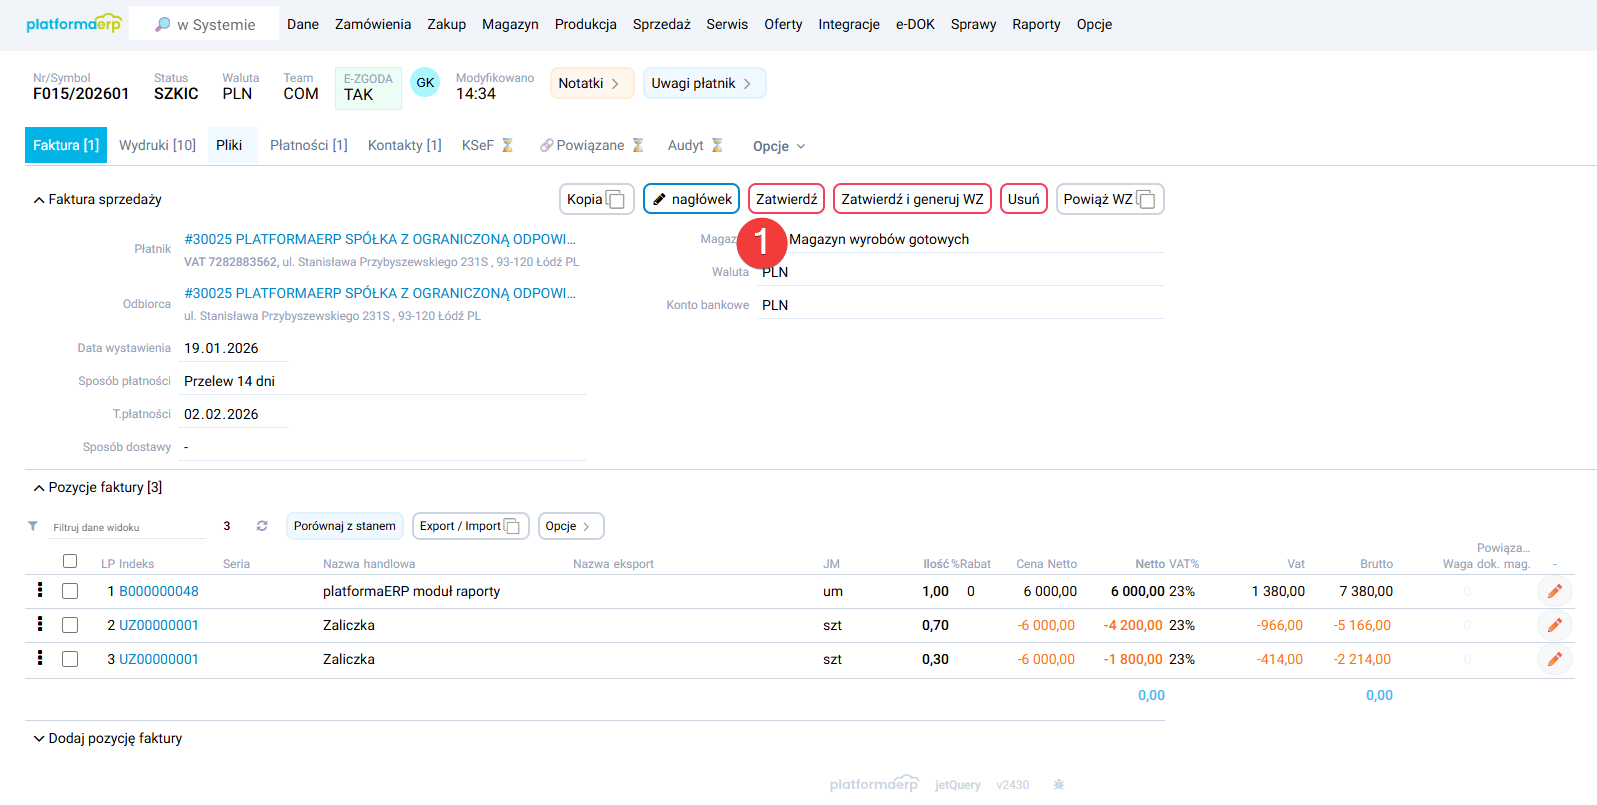The width and height of the screenshot is (1597, 805).
Task: Open three-dot menu for row B000000048
Action: click(x=40, y=590)
